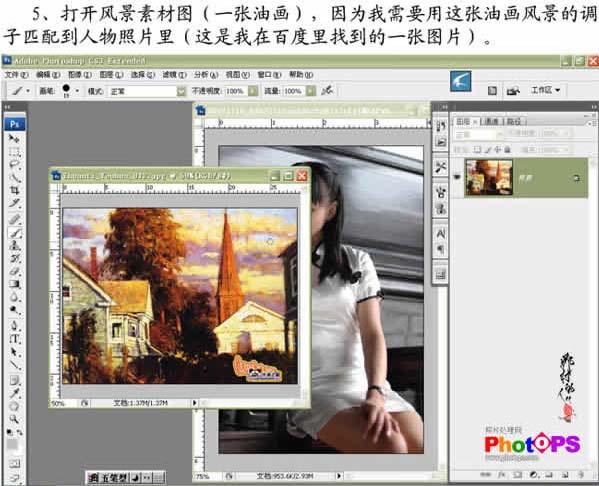This screenshot has width=599, height=486.
Task: Select the Zoom tool
Action: [14, 419]
